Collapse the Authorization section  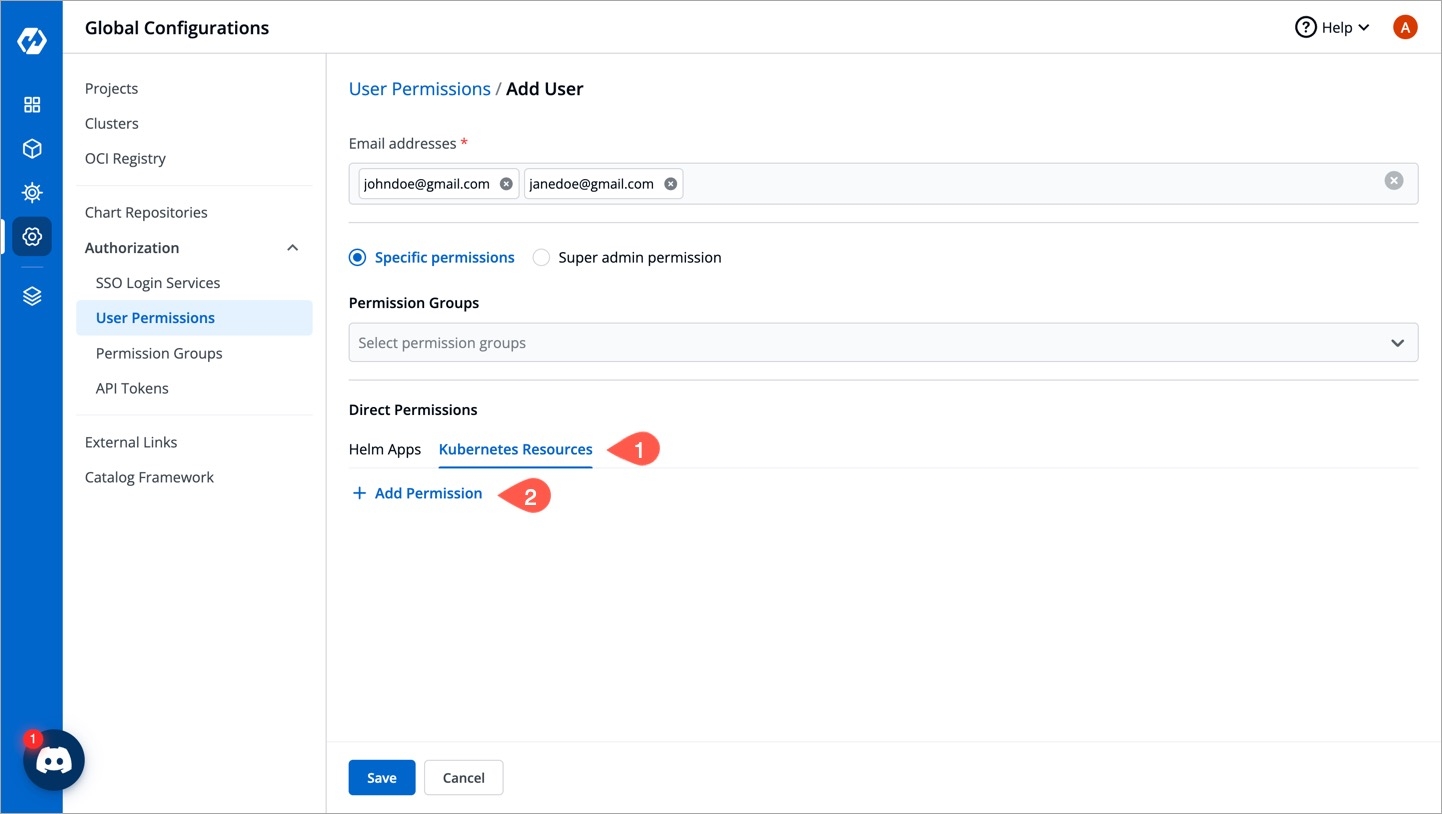pyautogui.click(x=292, y=248)
